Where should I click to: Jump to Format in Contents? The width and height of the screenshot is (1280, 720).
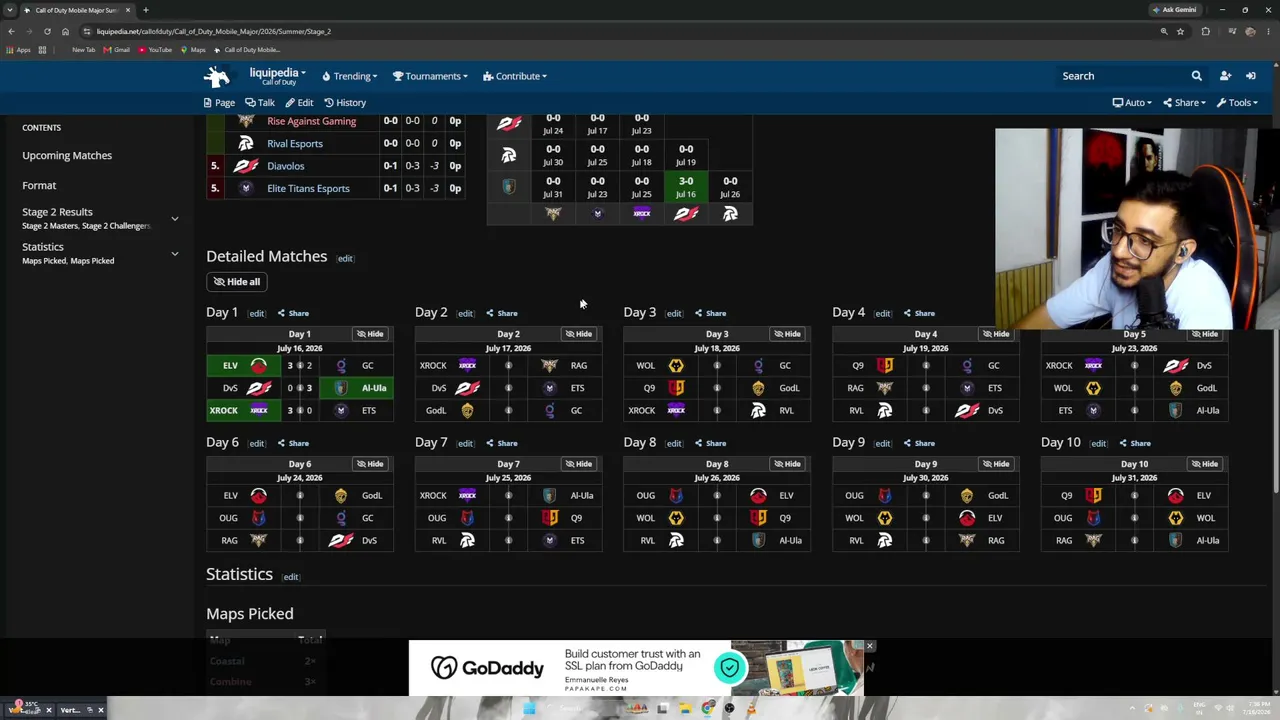[39, 186]
